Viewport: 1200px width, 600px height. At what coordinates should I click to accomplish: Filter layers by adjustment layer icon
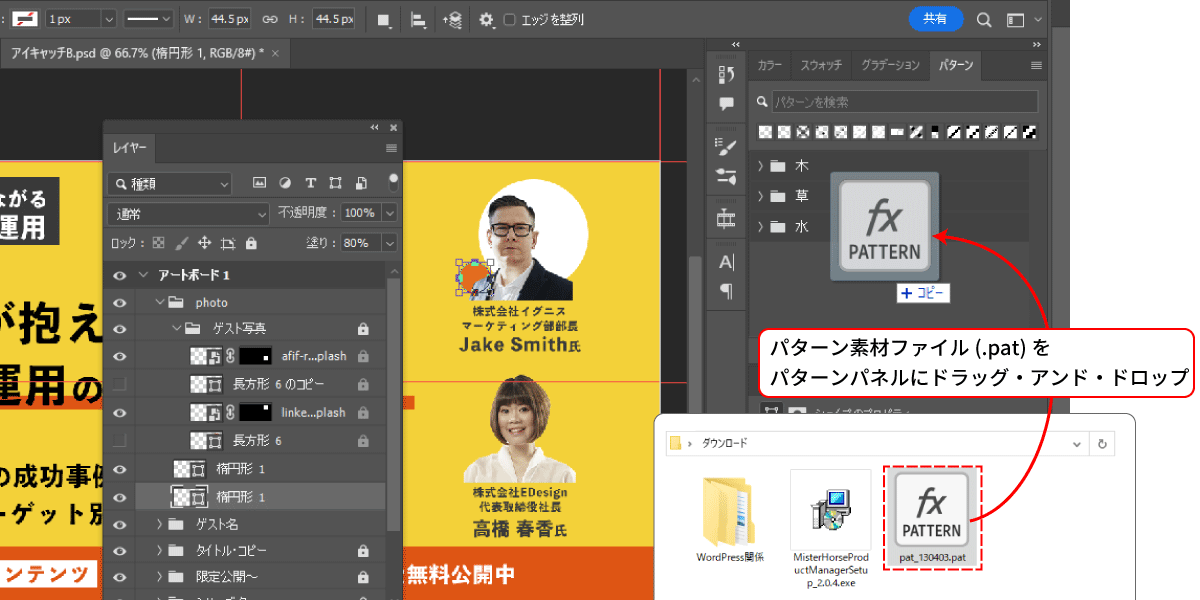coord(285,183)
